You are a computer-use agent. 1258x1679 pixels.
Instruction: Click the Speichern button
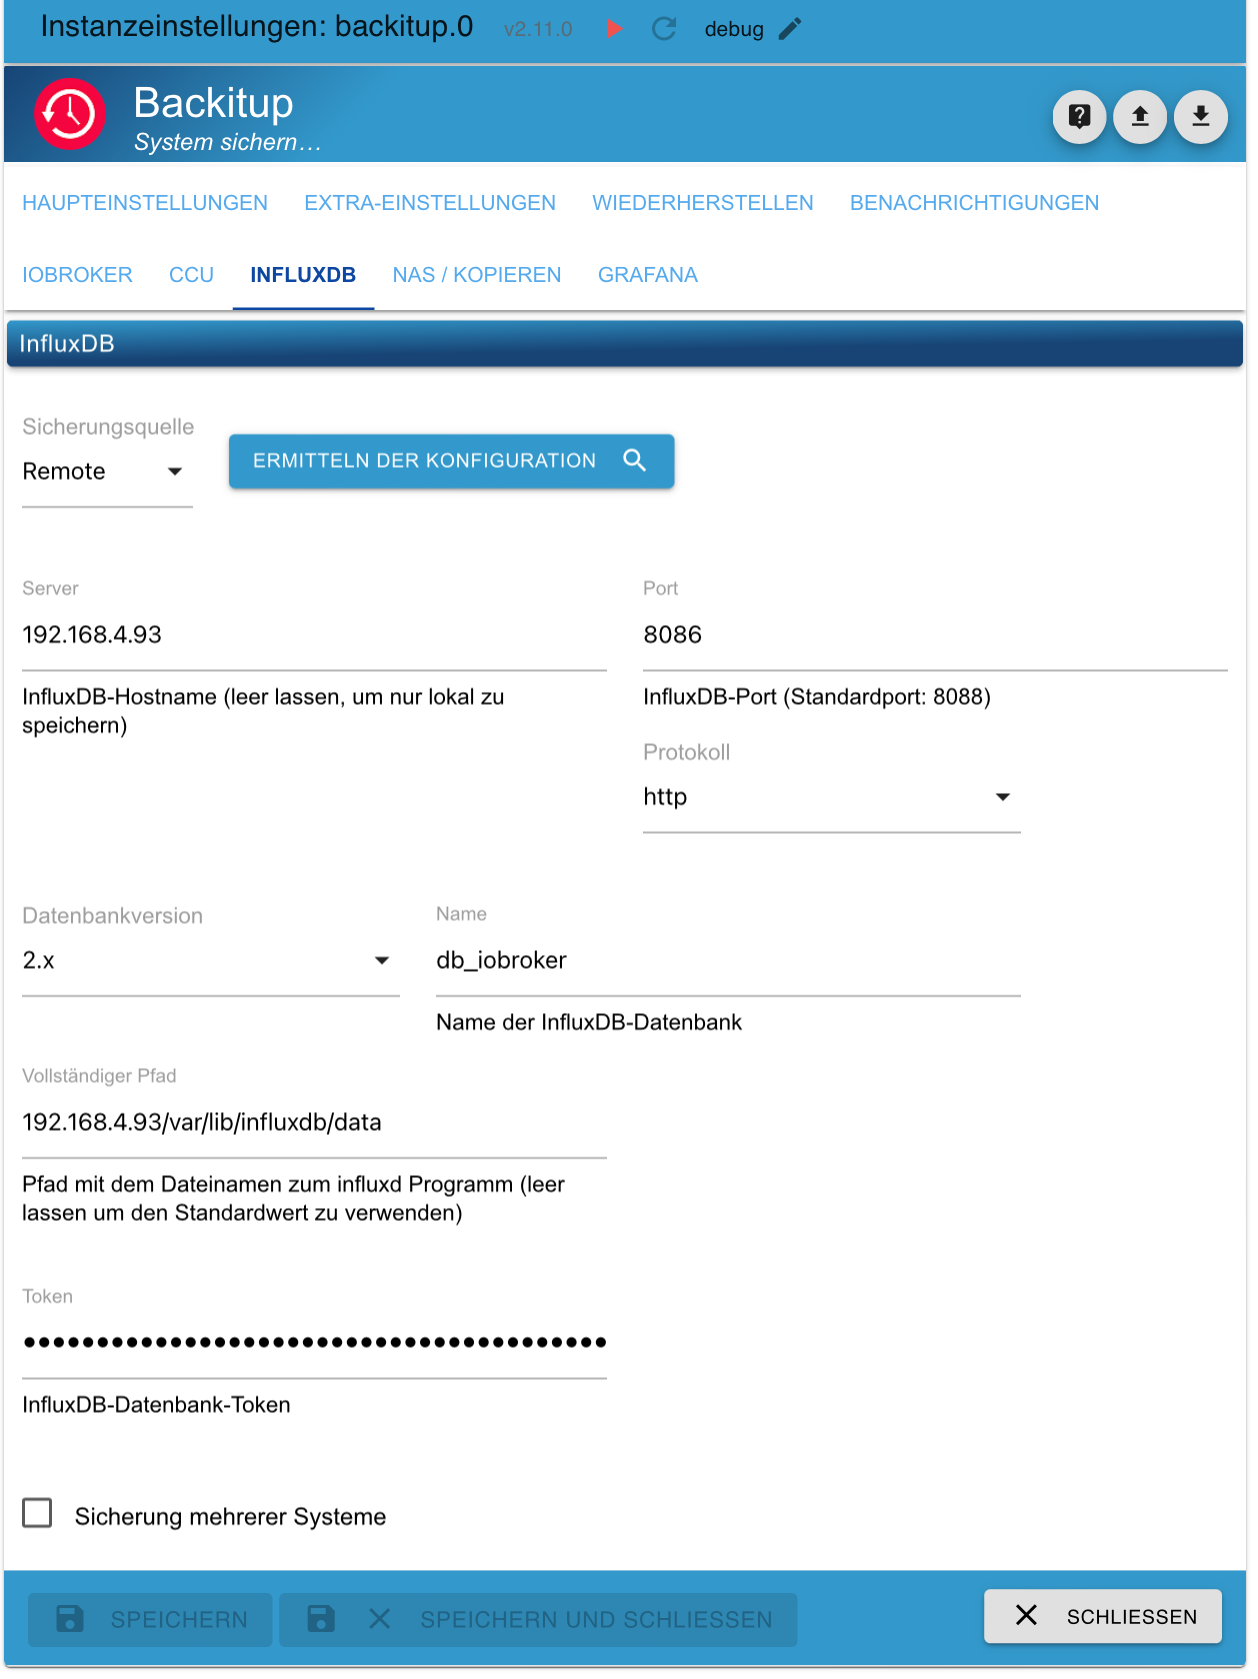(150, 1620)
